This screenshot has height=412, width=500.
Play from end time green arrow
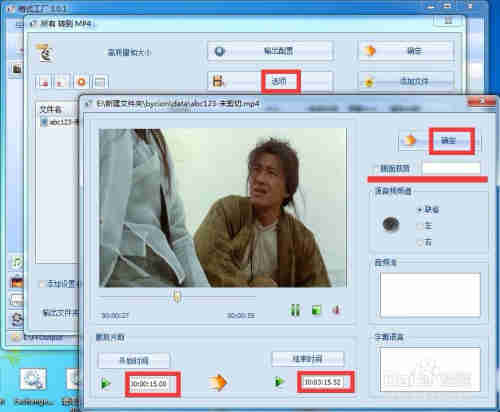279,382
